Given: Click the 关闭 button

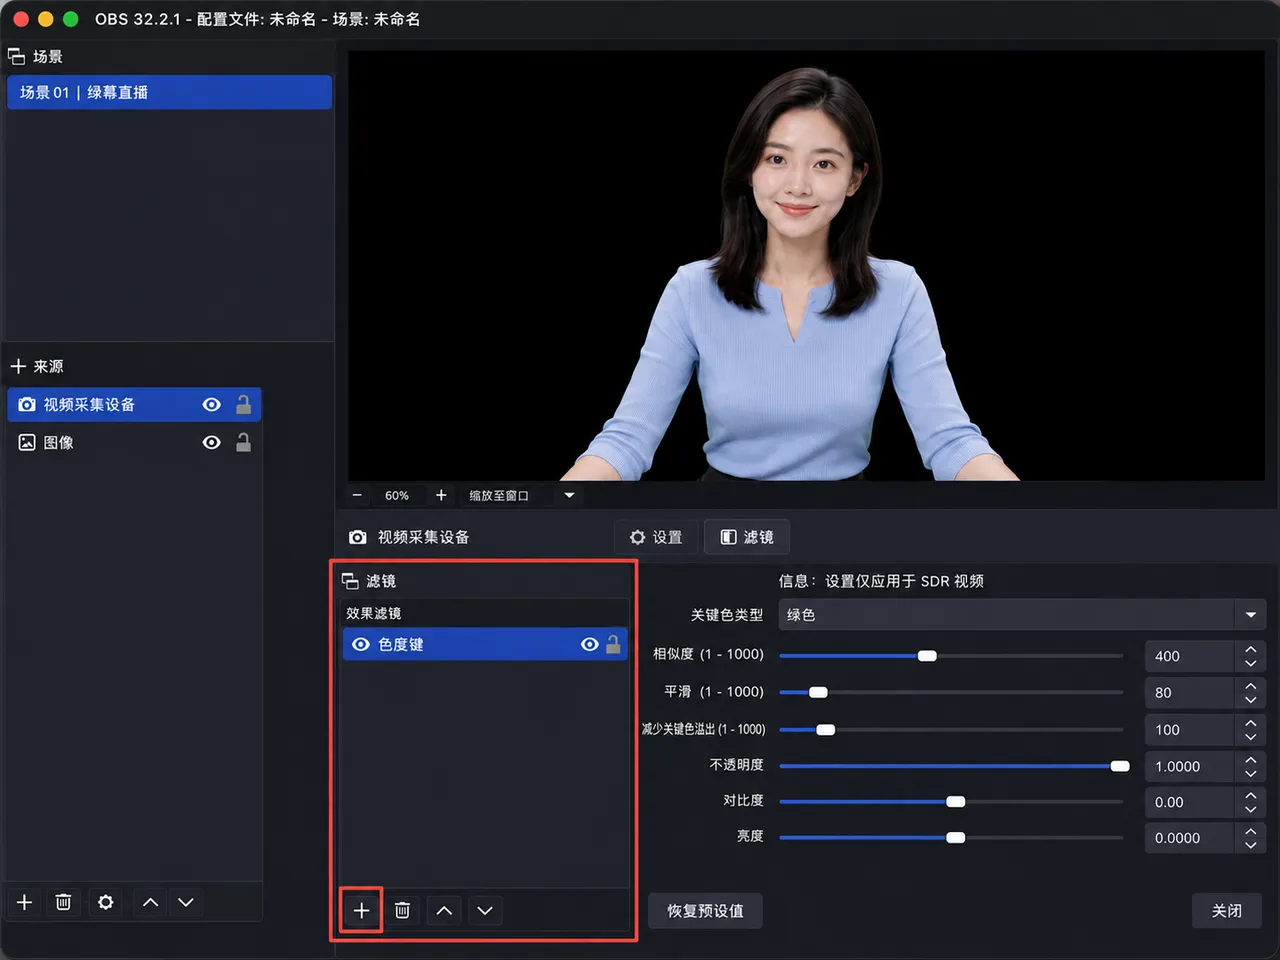Looking at the screenshot, I should (x=1227, y=911).
